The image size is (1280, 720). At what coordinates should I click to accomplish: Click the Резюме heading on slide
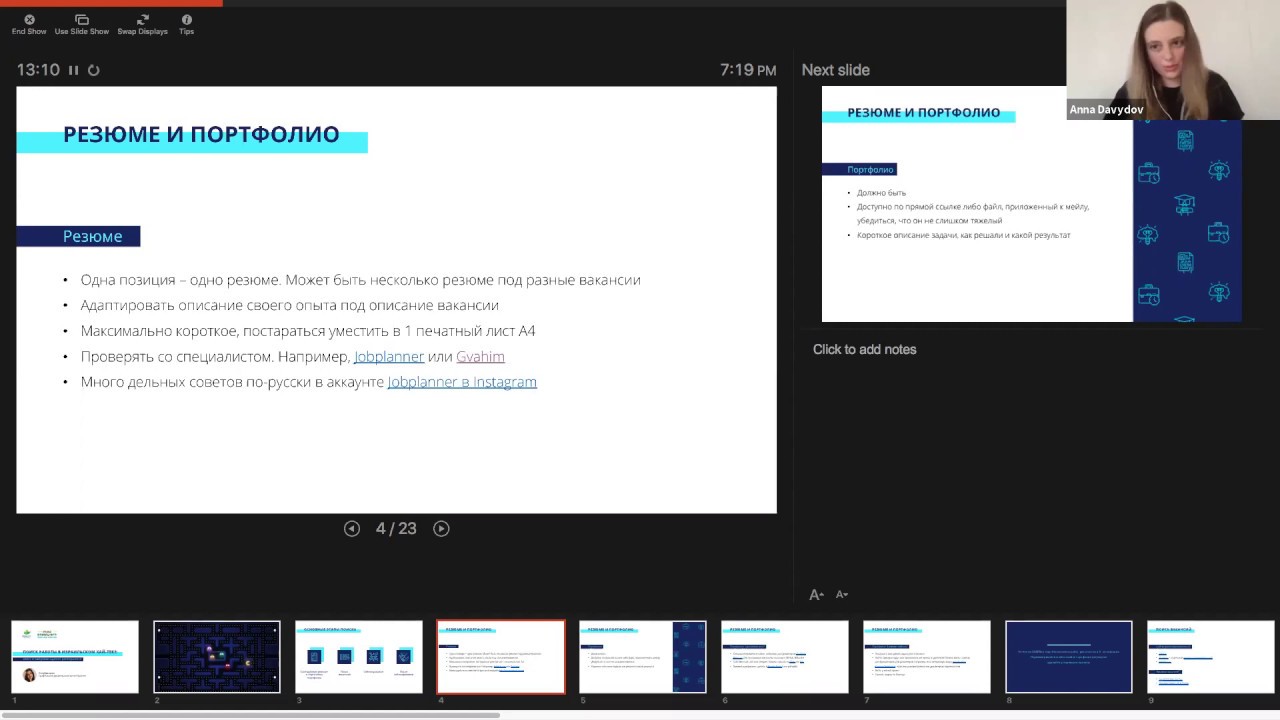tap(92, 236)
